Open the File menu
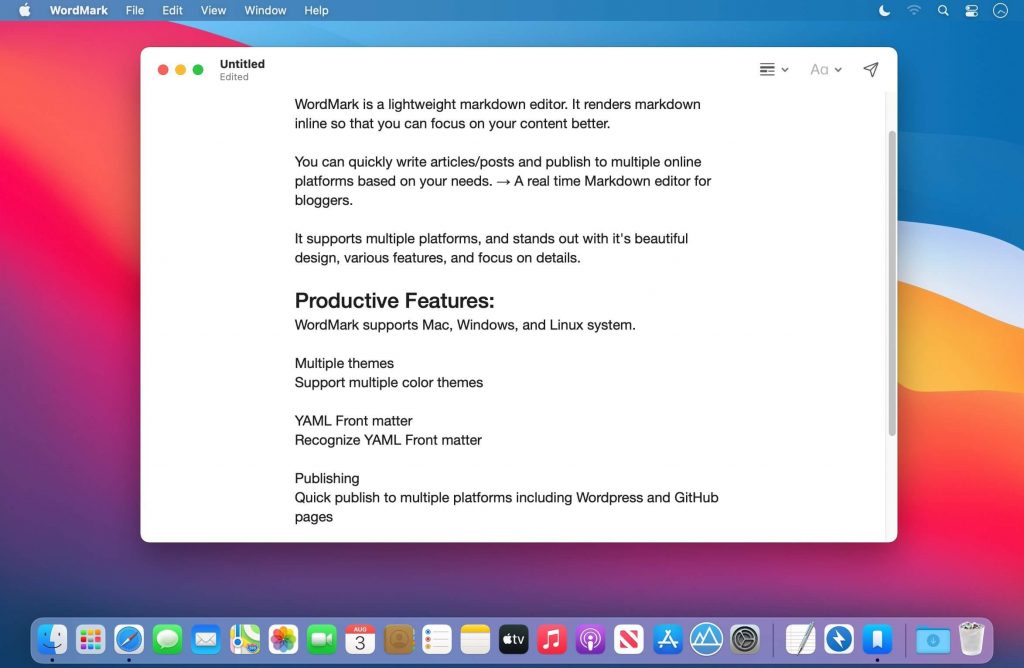Screen dimensions: 1024x668 [135, 10]
